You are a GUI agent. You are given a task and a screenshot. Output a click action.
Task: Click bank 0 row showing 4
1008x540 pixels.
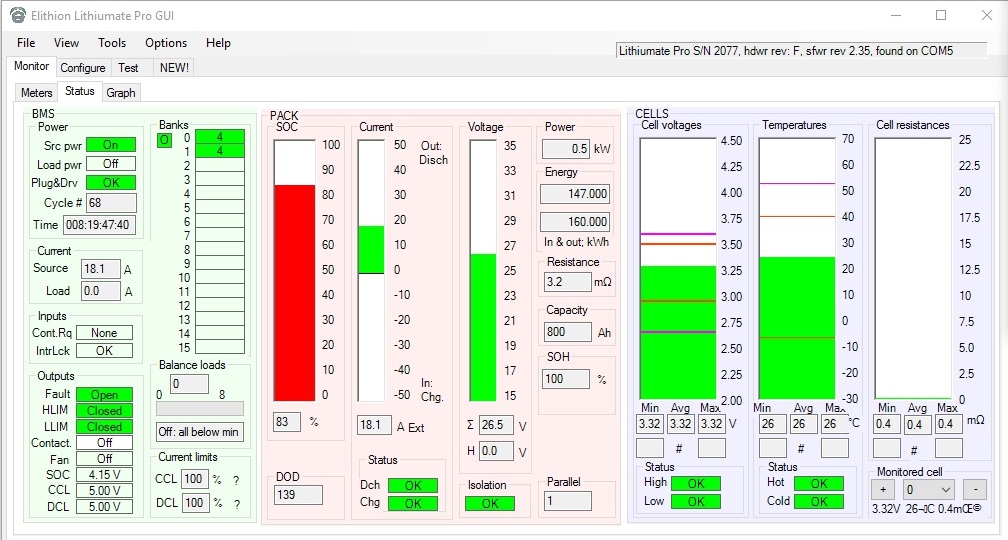coord(220,137)
